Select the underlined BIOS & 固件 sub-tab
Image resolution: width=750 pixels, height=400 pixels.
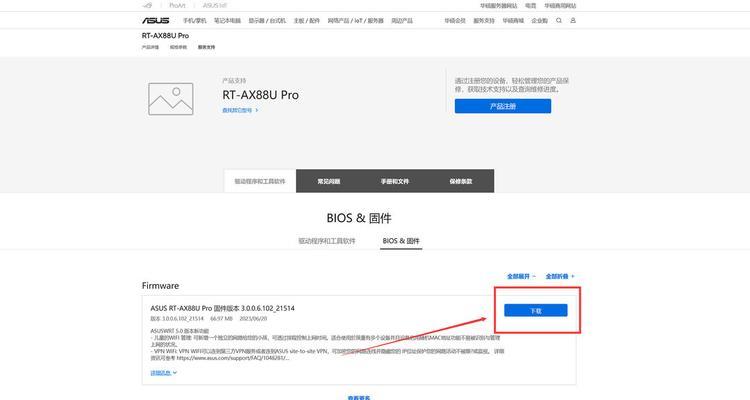pos(401,241)
